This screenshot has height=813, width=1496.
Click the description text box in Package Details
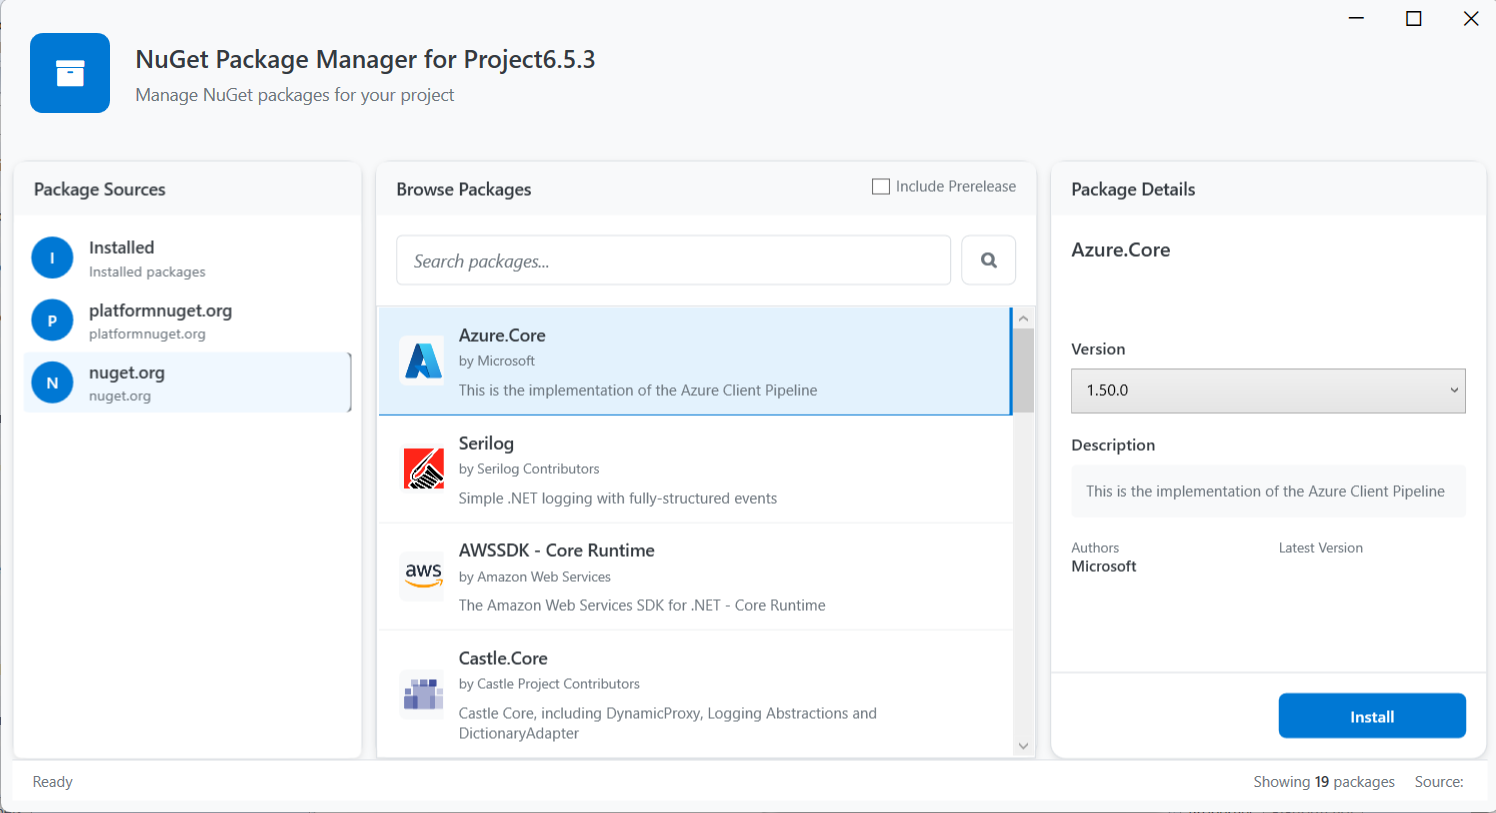[1268, 491]
